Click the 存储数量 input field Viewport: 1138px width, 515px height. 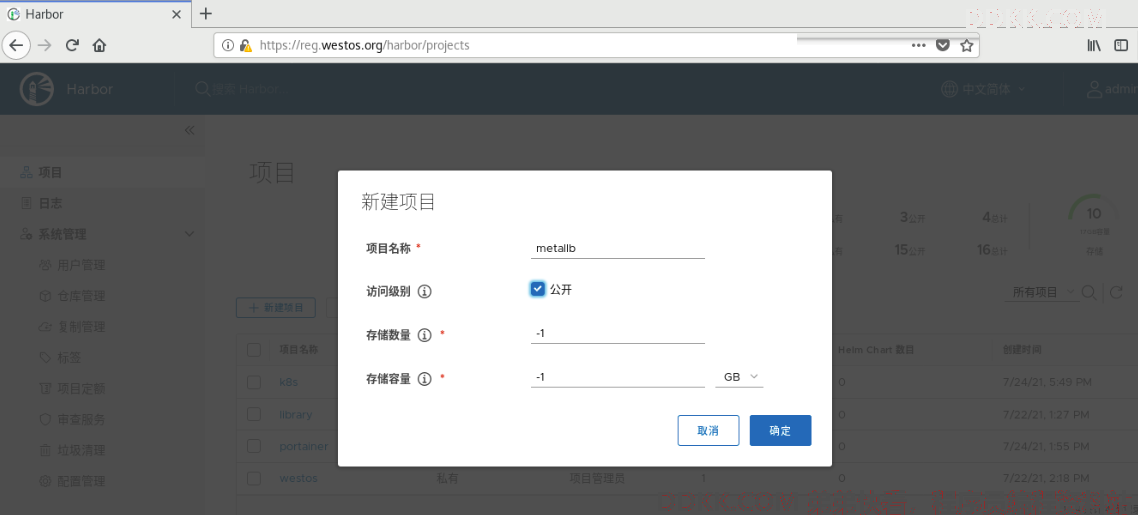click(618, 334)
